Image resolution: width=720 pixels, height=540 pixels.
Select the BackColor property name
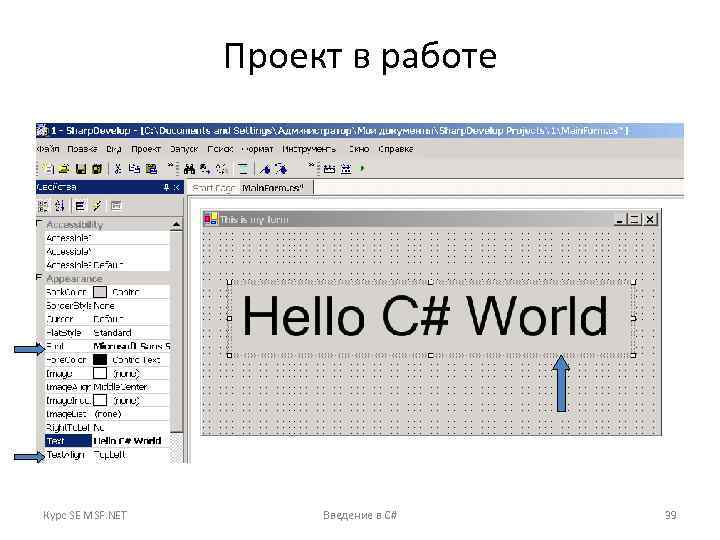pyautogui.click(x=67, y=292)
